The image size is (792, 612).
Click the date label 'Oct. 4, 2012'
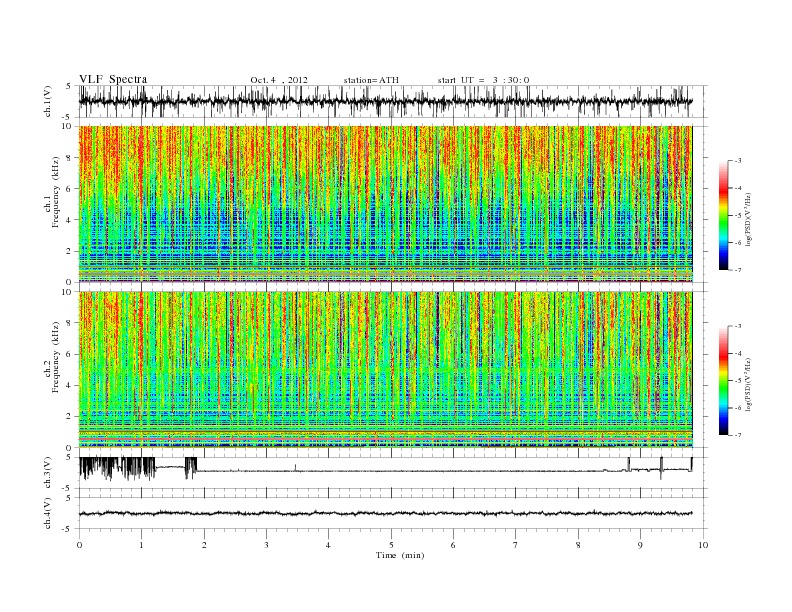279,80
